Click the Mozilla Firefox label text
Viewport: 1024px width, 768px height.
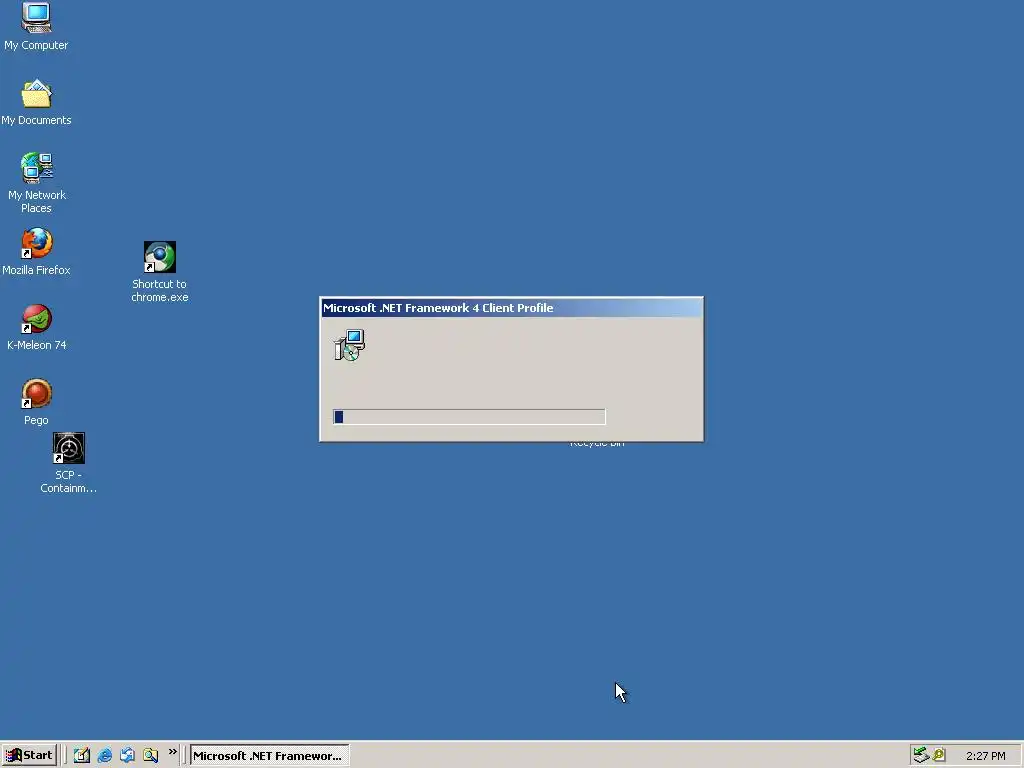[36, 270]
